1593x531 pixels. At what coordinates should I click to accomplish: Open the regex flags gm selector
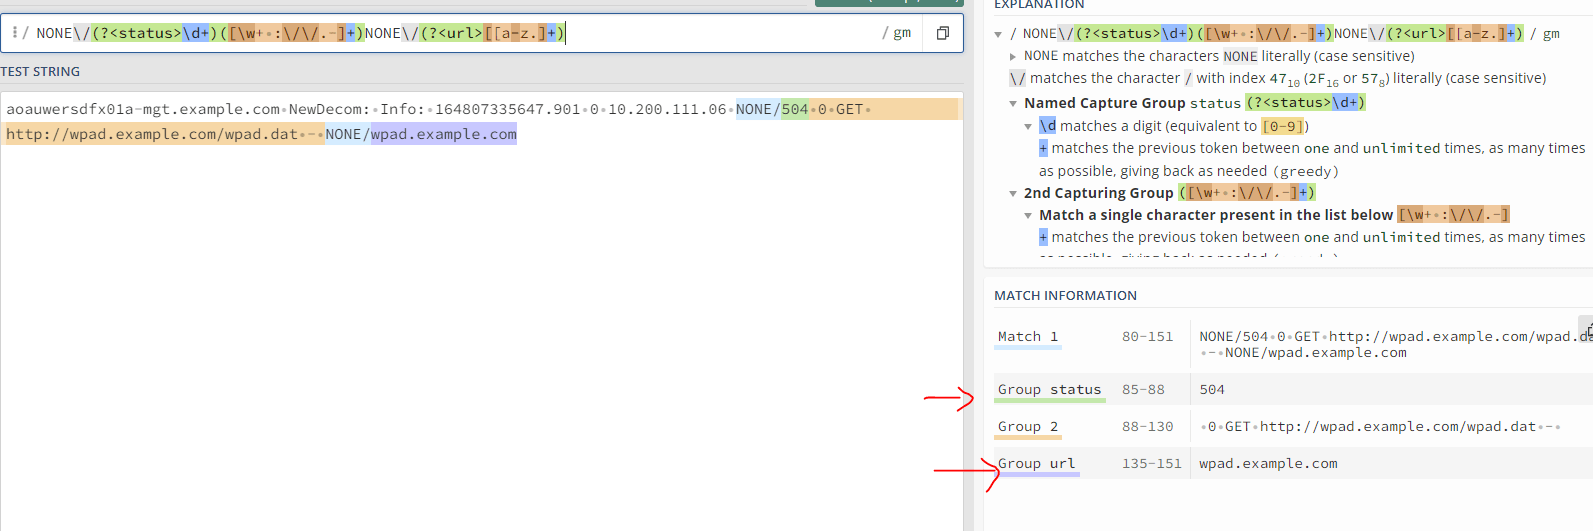[897, 33]
